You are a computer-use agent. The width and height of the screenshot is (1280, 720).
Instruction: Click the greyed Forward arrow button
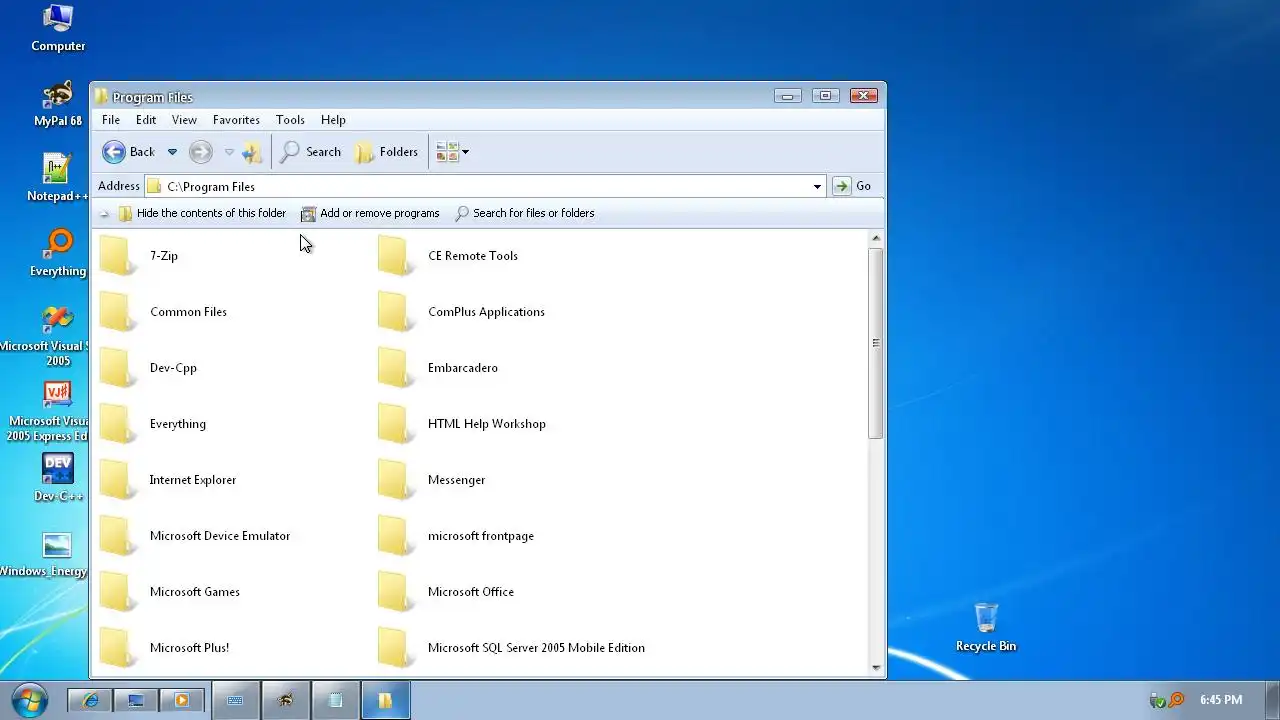point(201,152)
